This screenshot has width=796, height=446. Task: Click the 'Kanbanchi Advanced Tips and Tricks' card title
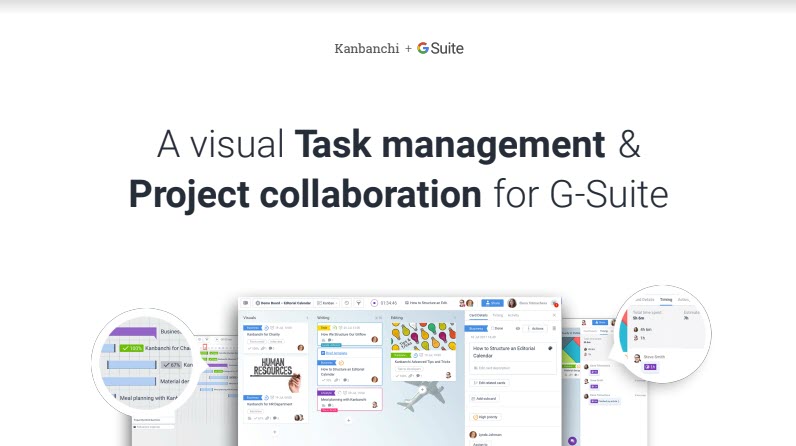(x=422, y=362)
